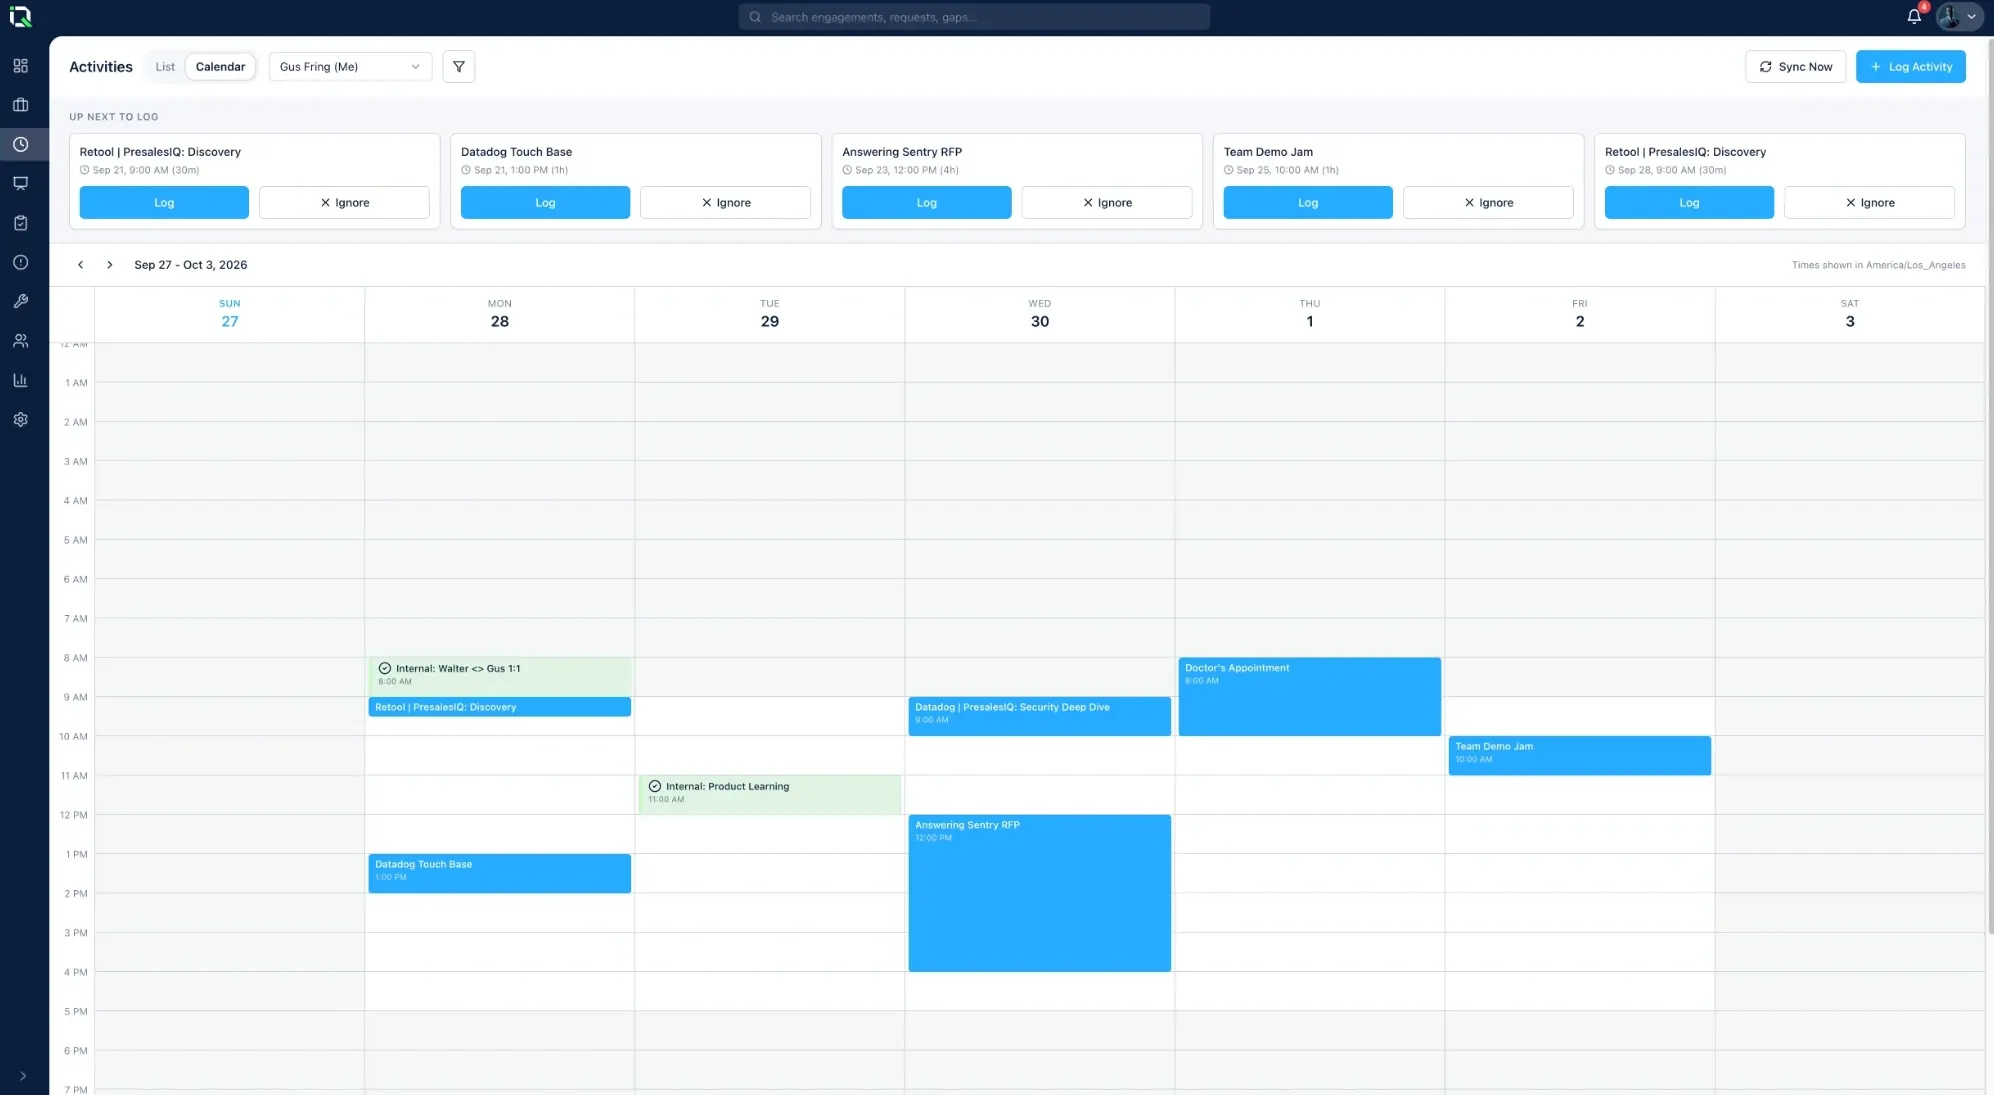Open the profile avatar menu
Viewport: 1994px width, 1095px height.
[1958, 16]
